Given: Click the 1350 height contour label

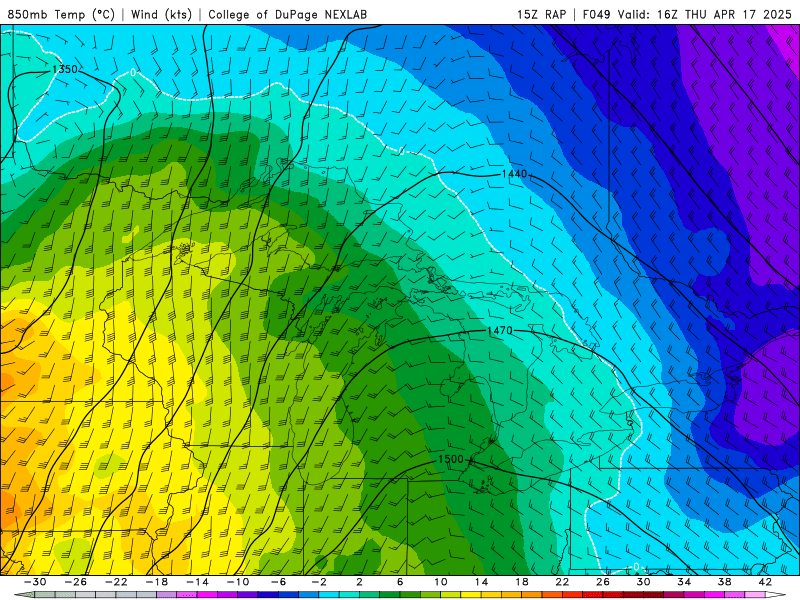Looking at the screenshot, I should click(x=65, y=69).
